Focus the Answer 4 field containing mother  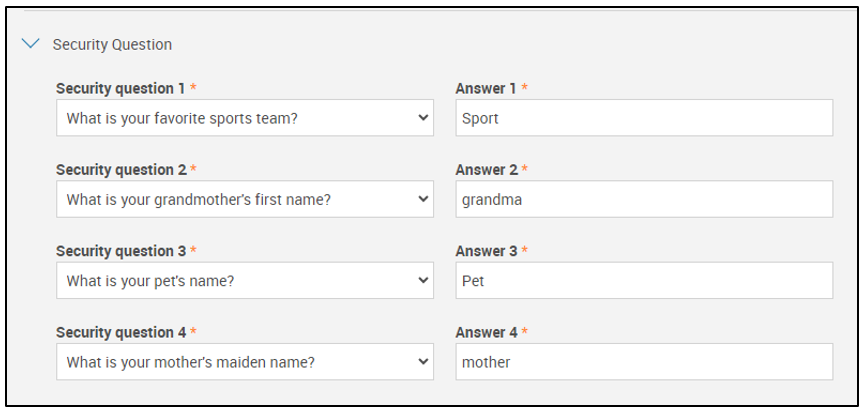tap(643, 362)
